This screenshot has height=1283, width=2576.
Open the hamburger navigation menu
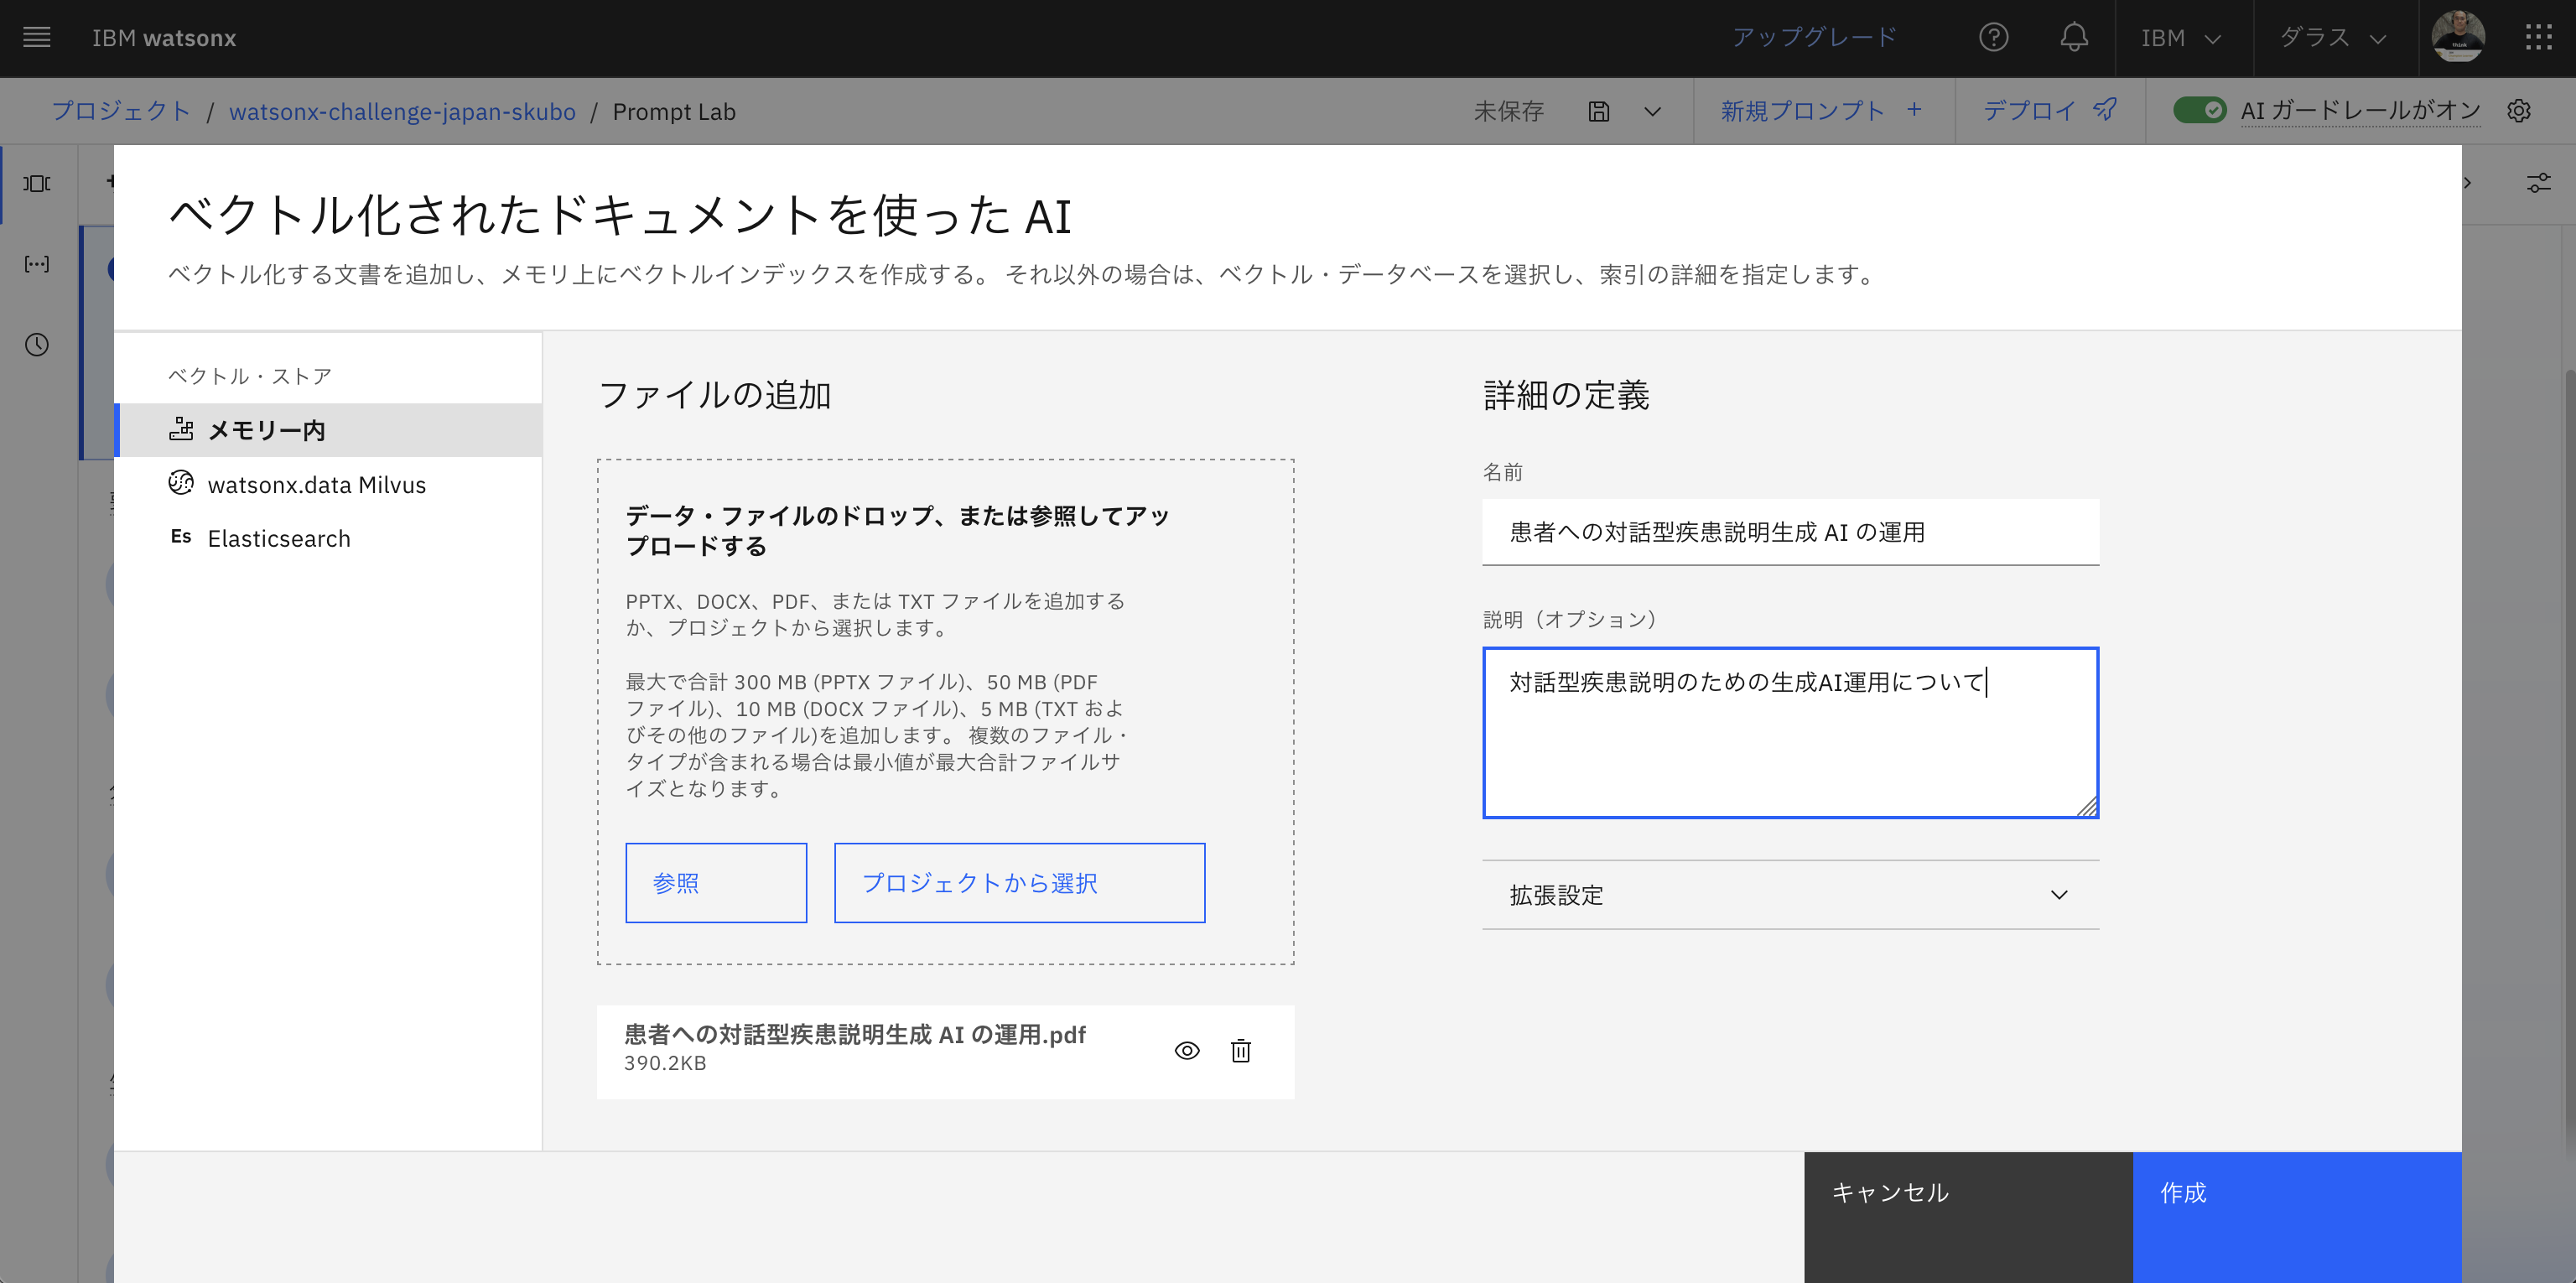click(36, 38)
